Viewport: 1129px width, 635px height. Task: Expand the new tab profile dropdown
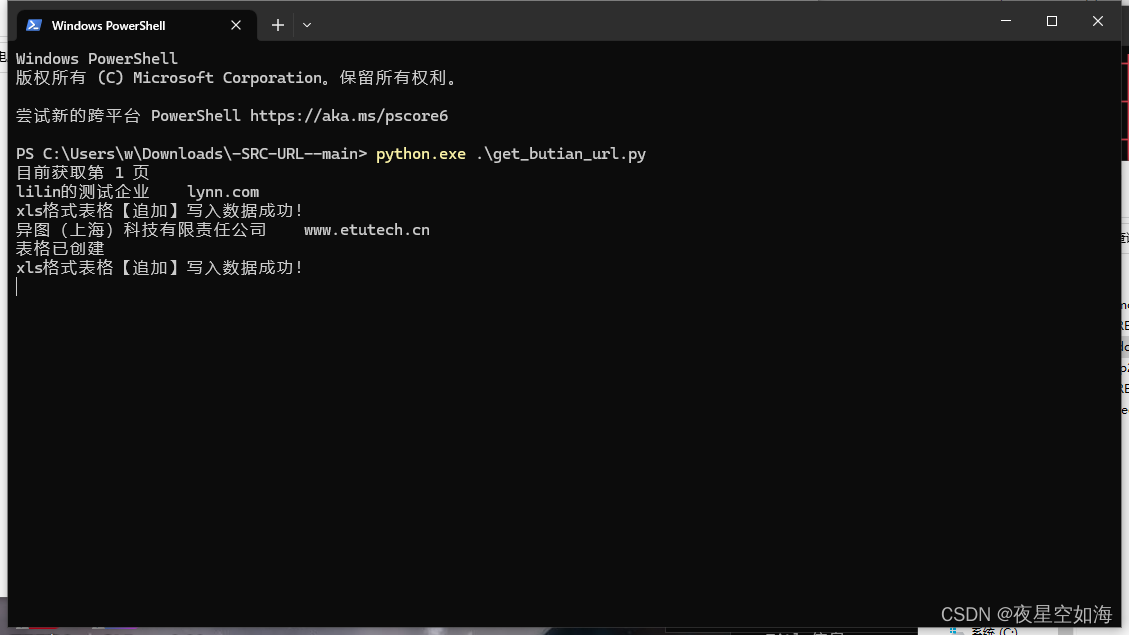click(307, 25)
